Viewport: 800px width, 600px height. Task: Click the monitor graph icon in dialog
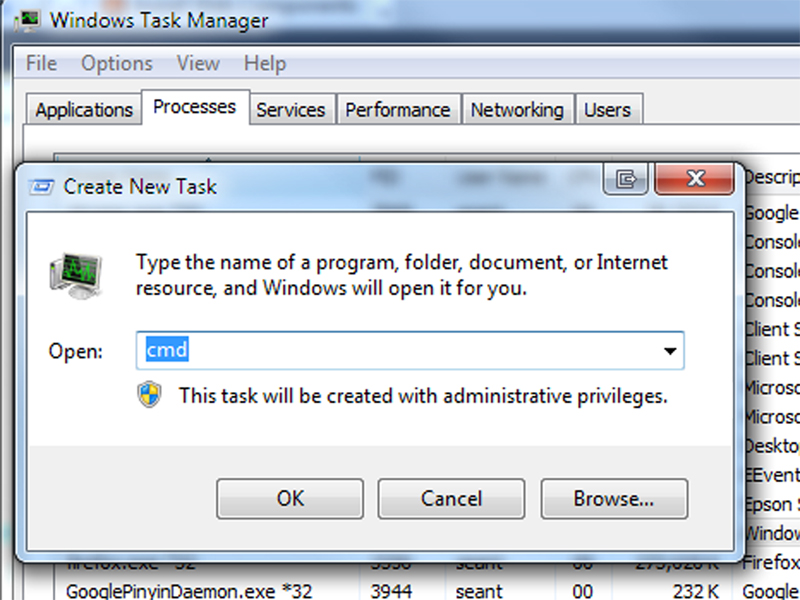click(x=77, y=276)
